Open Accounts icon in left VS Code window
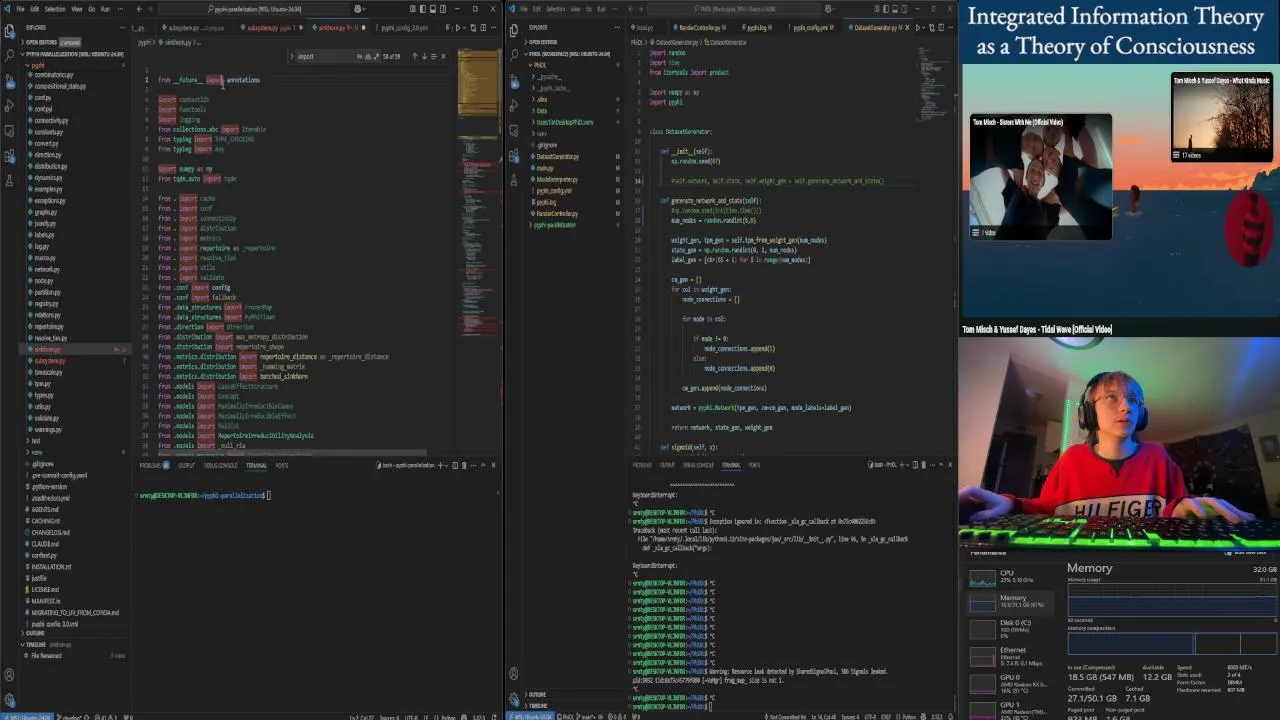The height and width of the screenshot is (720, 1280). pos(9,675)
